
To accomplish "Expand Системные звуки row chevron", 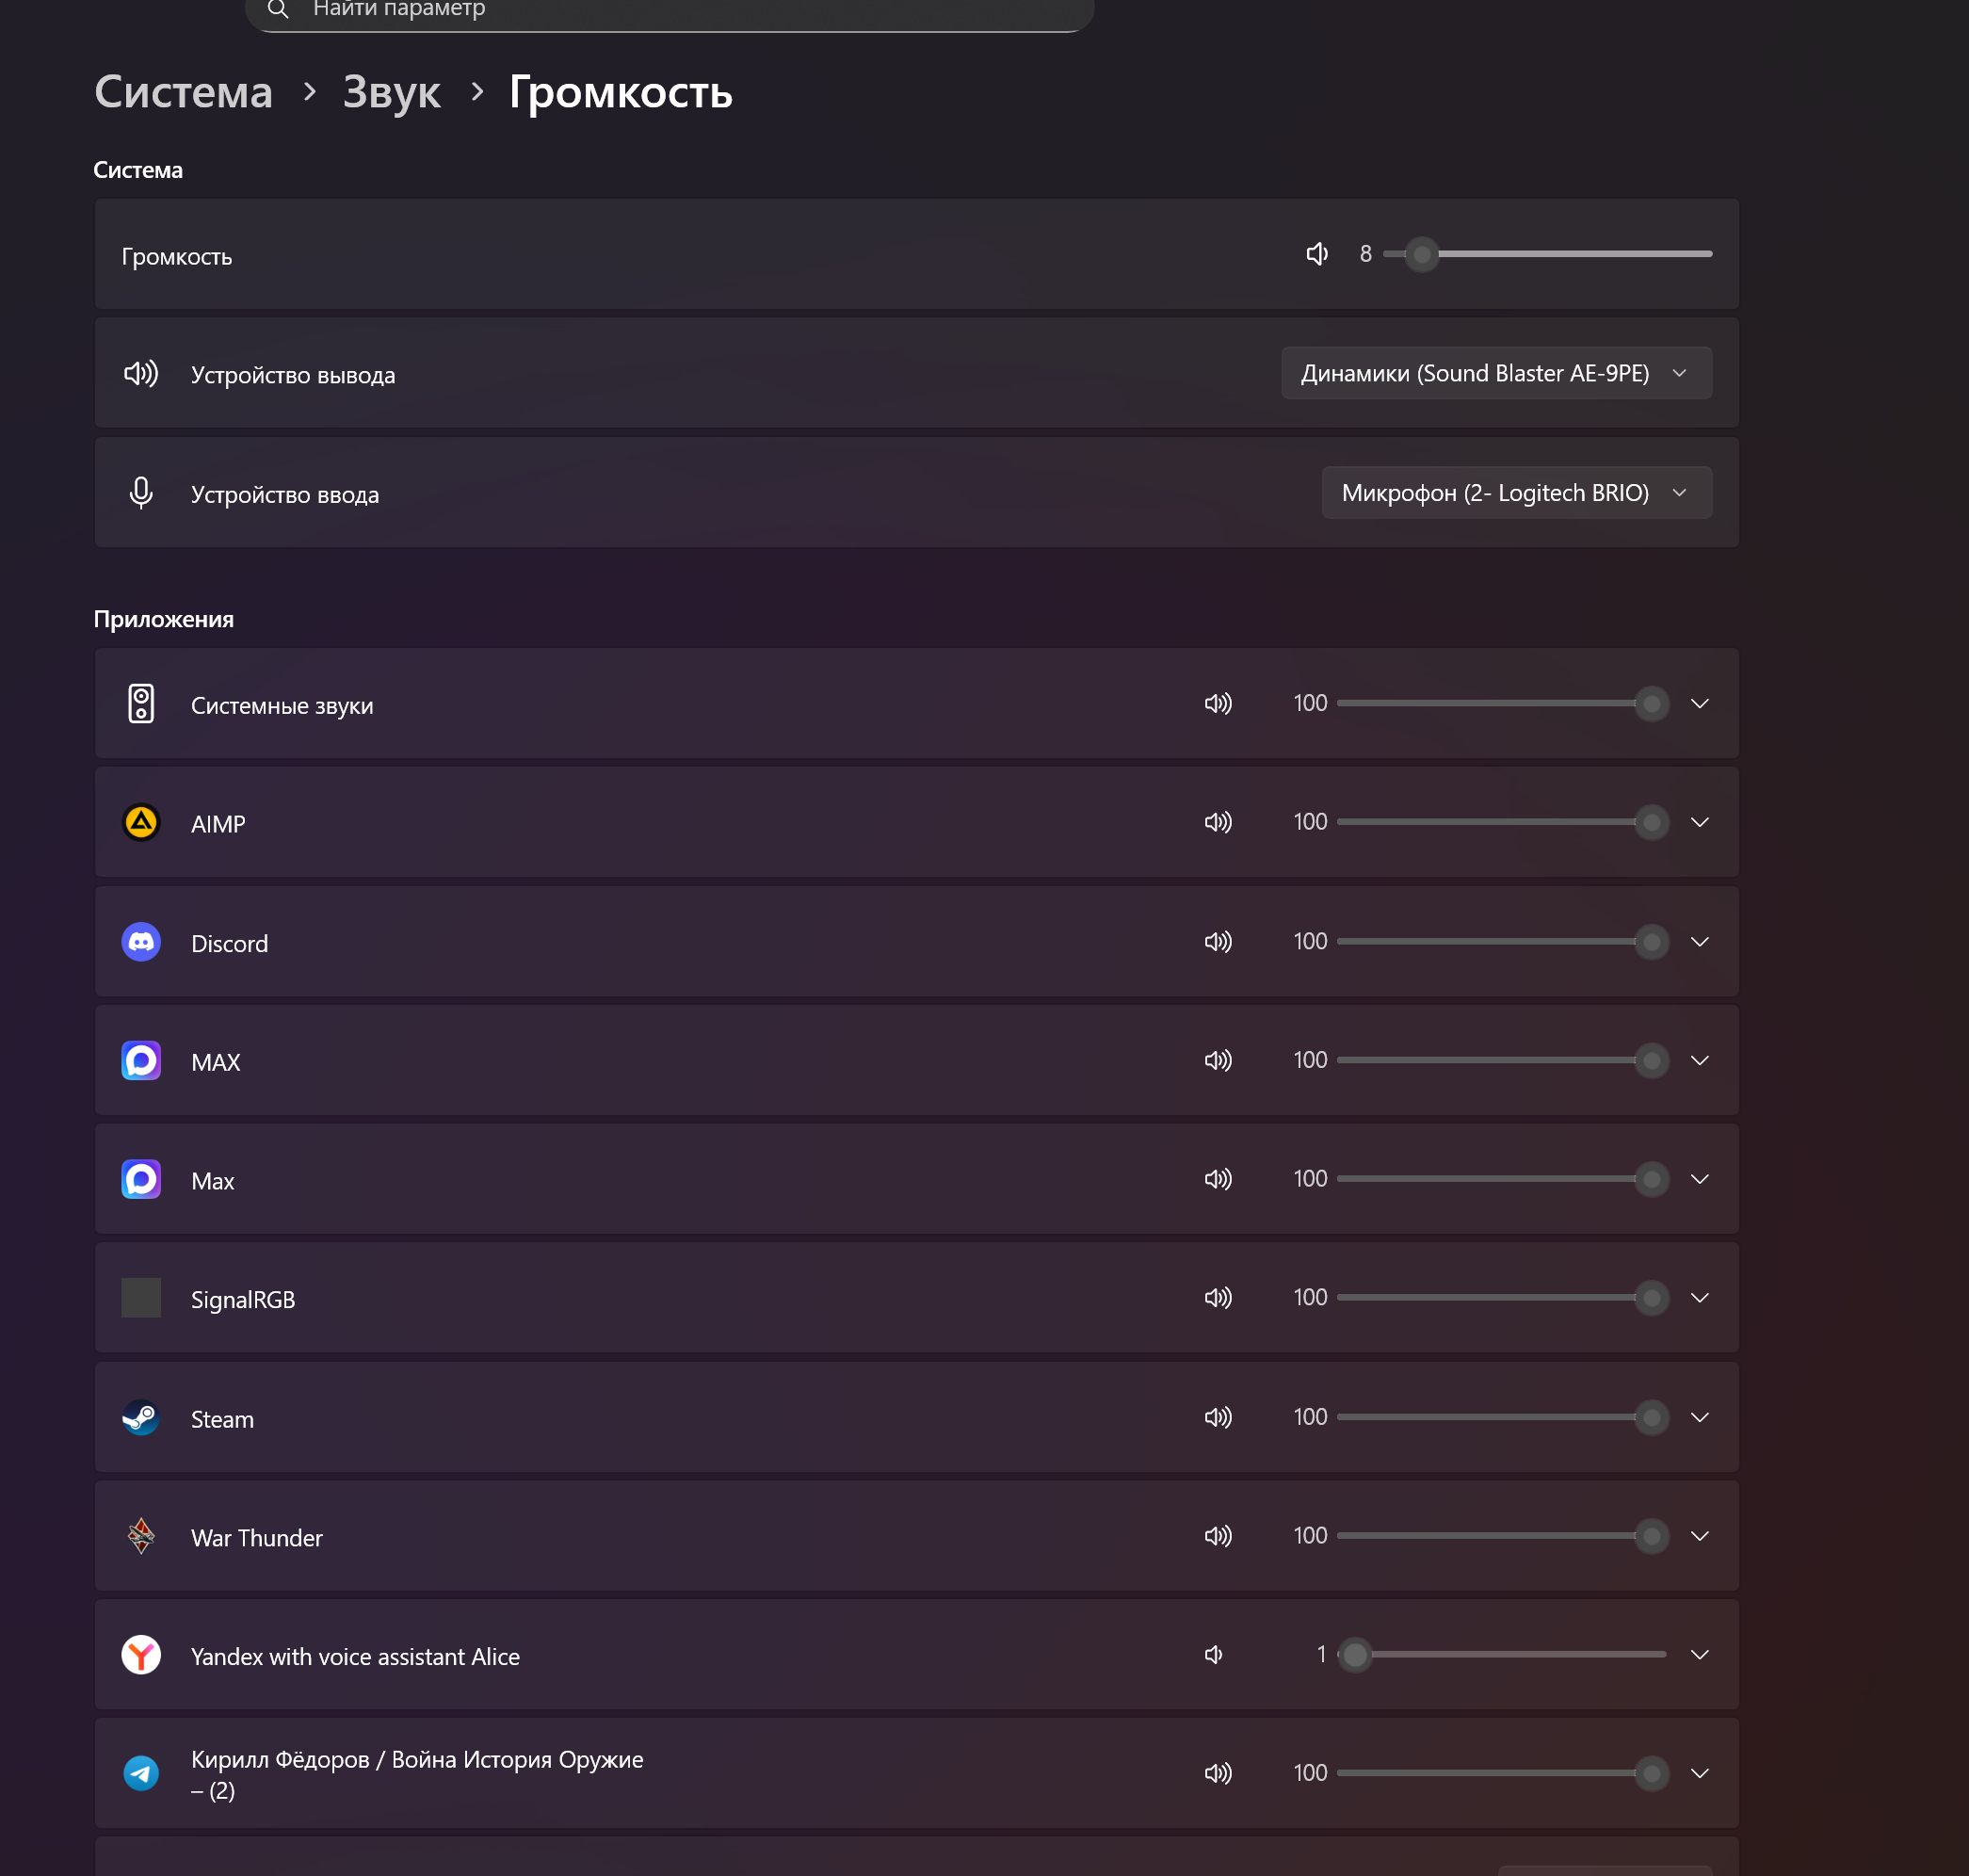I will (x=1699, y=703).
